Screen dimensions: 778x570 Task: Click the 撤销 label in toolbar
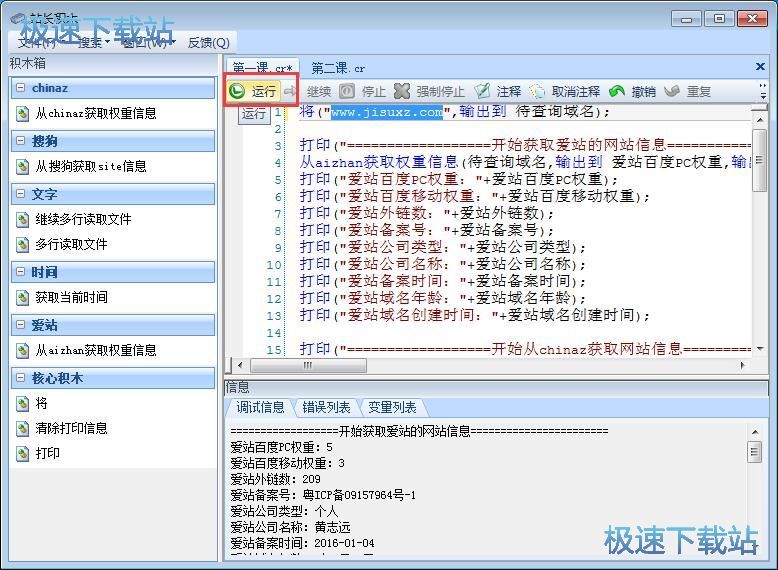click(644, 91)
